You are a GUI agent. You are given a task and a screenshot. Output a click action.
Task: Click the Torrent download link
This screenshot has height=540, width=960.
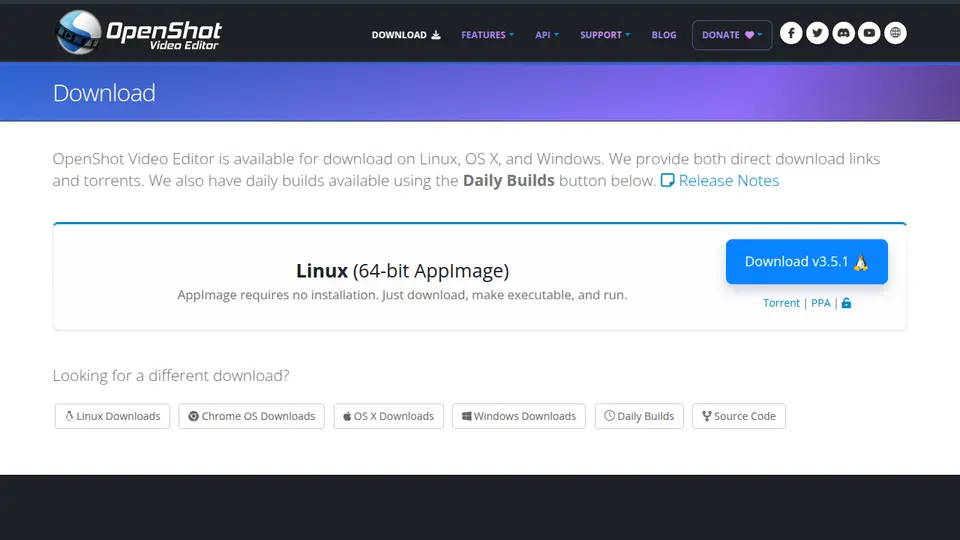click(781, 303)
